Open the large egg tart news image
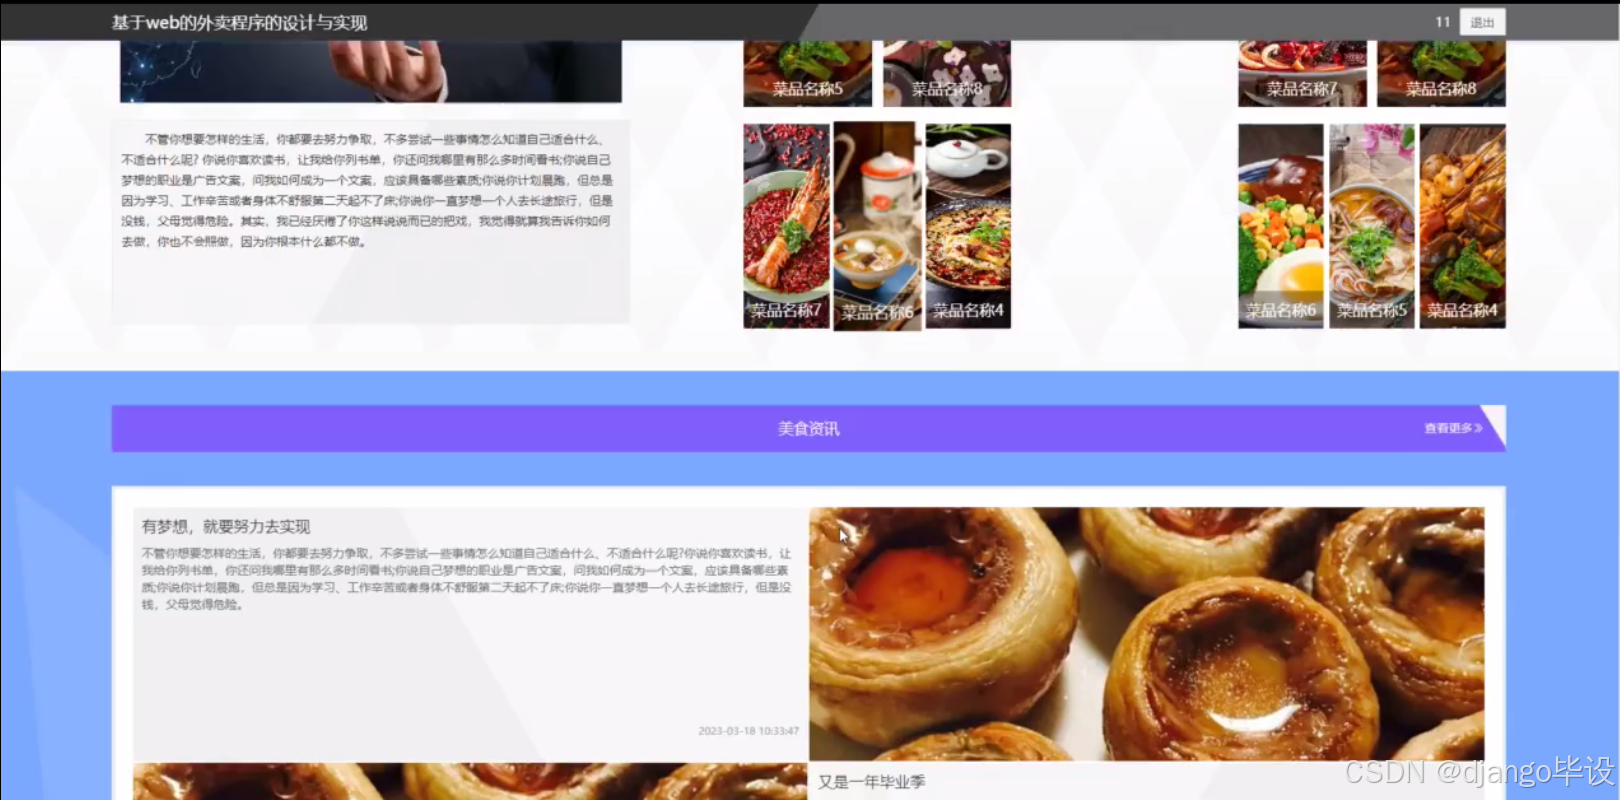 click(x=1146, y=633)
